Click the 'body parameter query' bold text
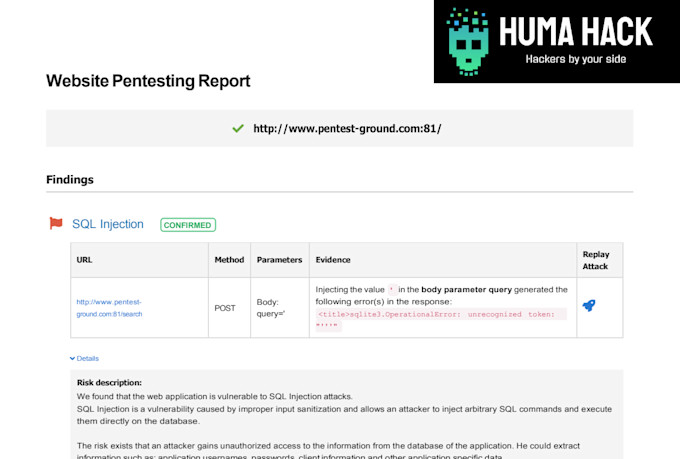 point(466,289)
